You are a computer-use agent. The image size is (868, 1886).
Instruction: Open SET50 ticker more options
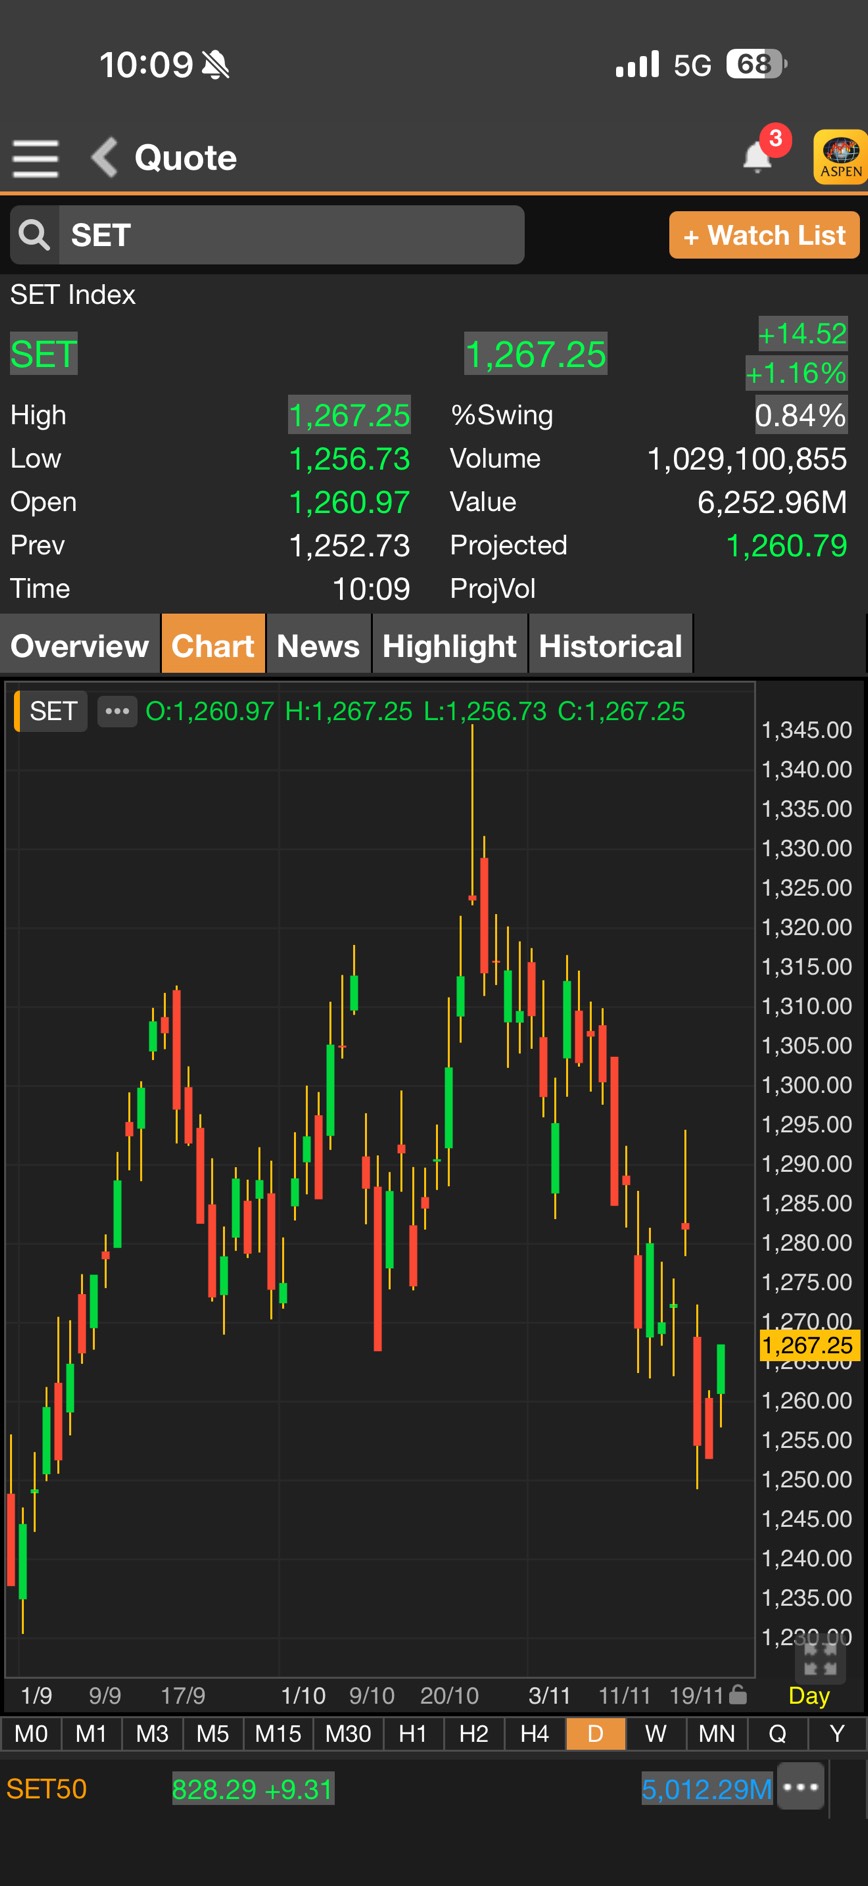pos(802,1787)
